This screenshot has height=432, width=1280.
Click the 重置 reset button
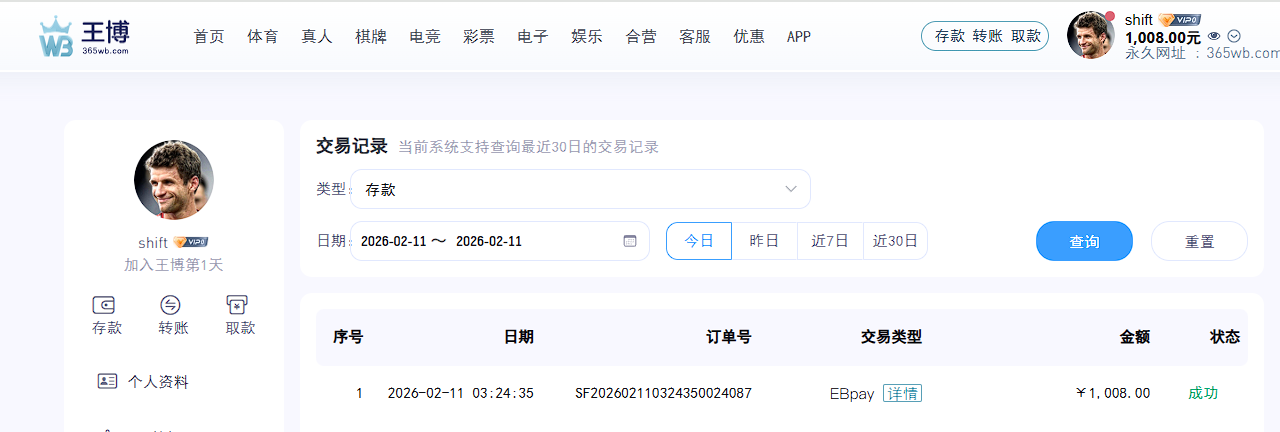pos(1199,241)
